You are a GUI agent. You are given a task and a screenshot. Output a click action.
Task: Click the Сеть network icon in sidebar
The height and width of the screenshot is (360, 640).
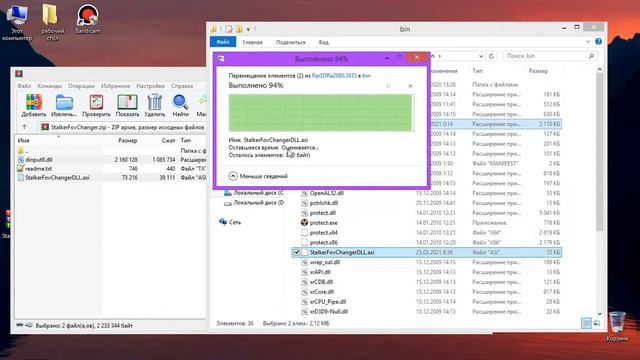222,222
